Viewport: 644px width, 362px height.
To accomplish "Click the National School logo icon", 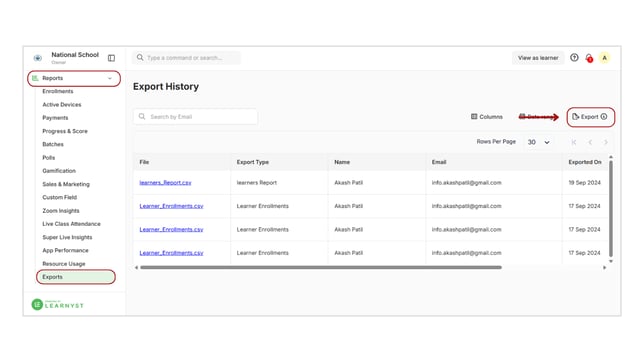I will point(38,58).
